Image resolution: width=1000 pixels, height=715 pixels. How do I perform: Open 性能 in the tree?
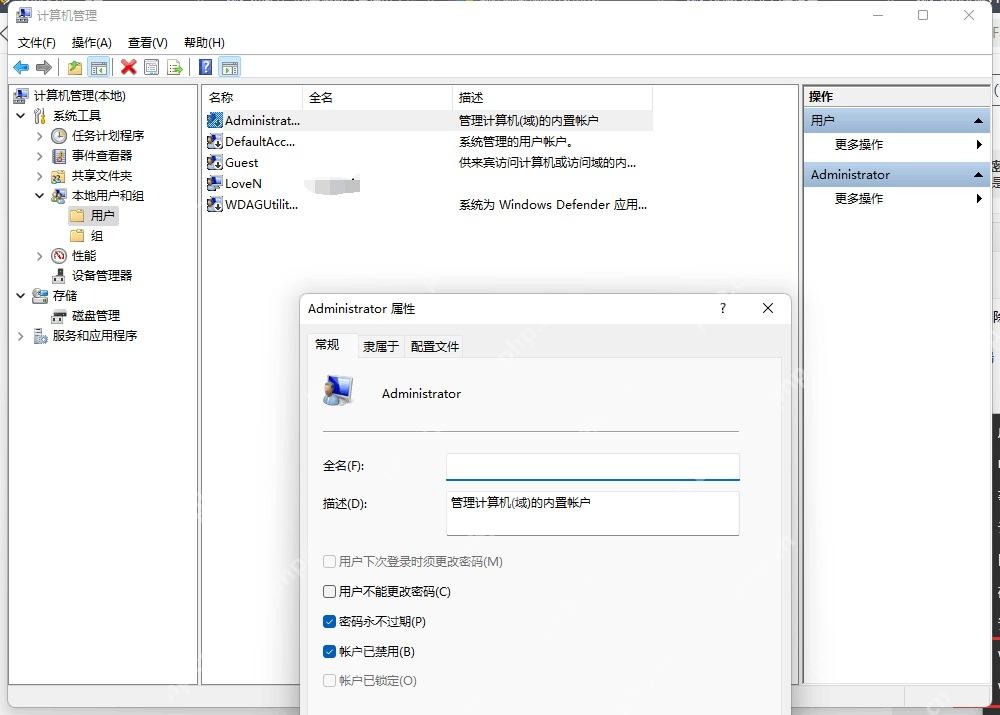tap(84, 256)
